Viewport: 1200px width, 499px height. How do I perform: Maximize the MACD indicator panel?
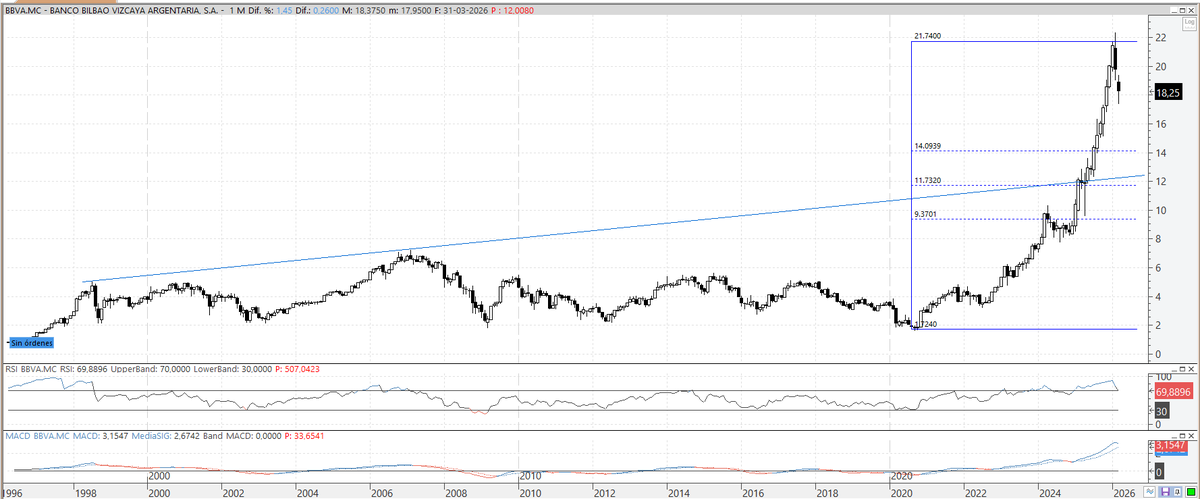[x=1182, y=436]
